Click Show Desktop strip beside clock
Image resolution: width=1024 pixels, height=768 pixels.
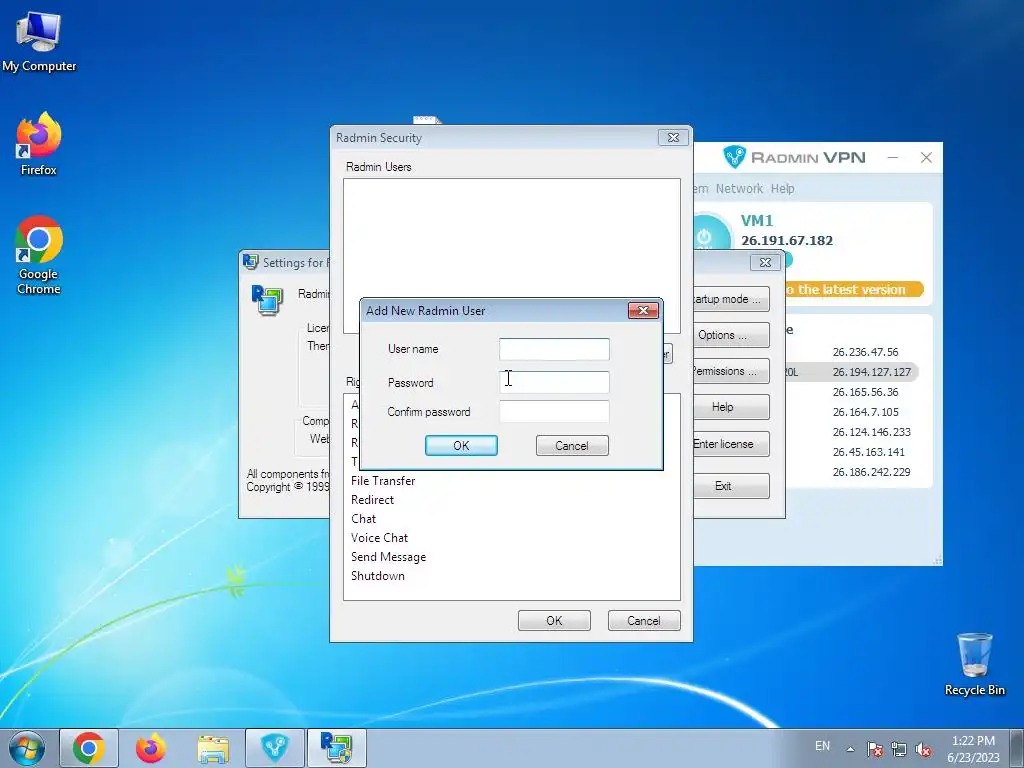tap(1017, 748)
